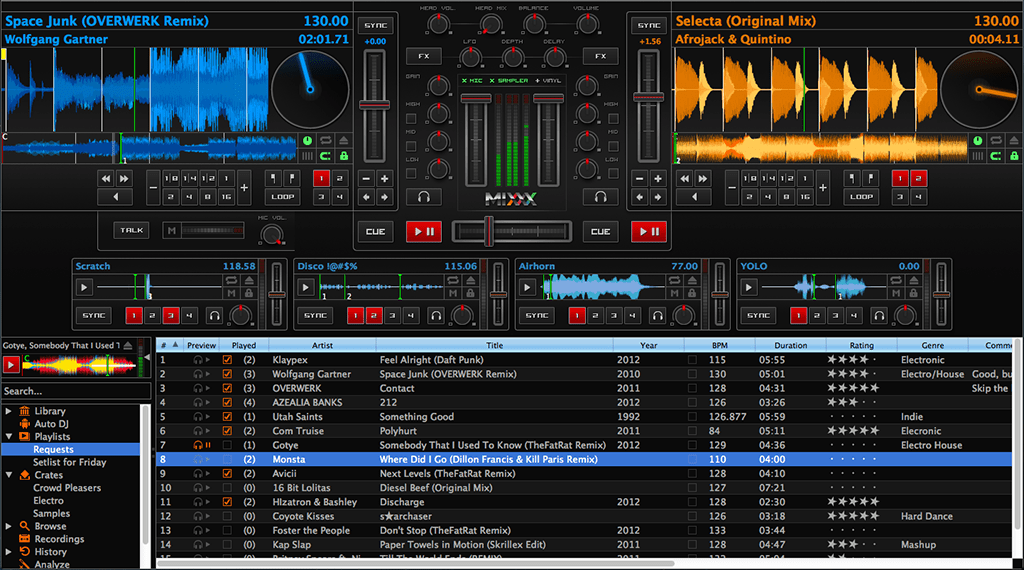Expand the Browse tree node

8,526
